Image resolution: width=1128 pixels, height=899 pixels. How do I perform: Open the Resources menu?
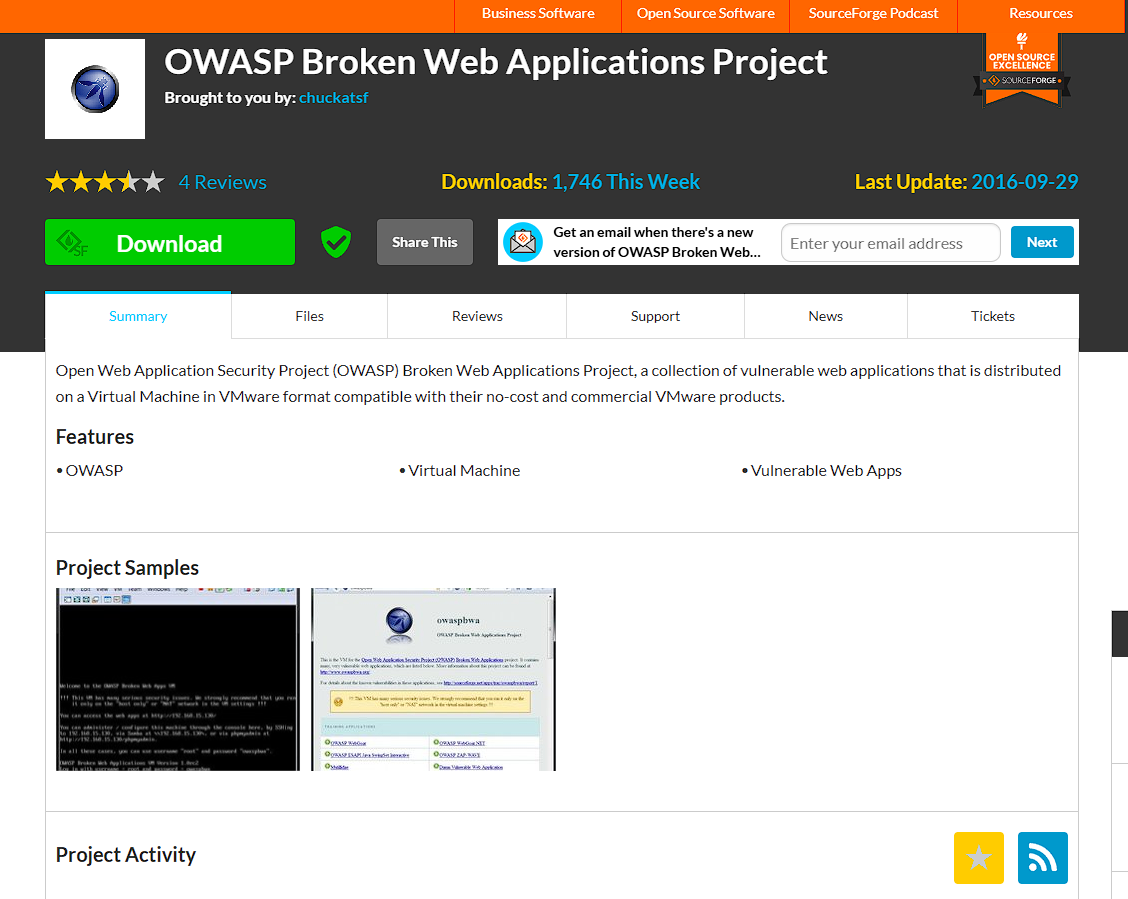[1040, 14]
